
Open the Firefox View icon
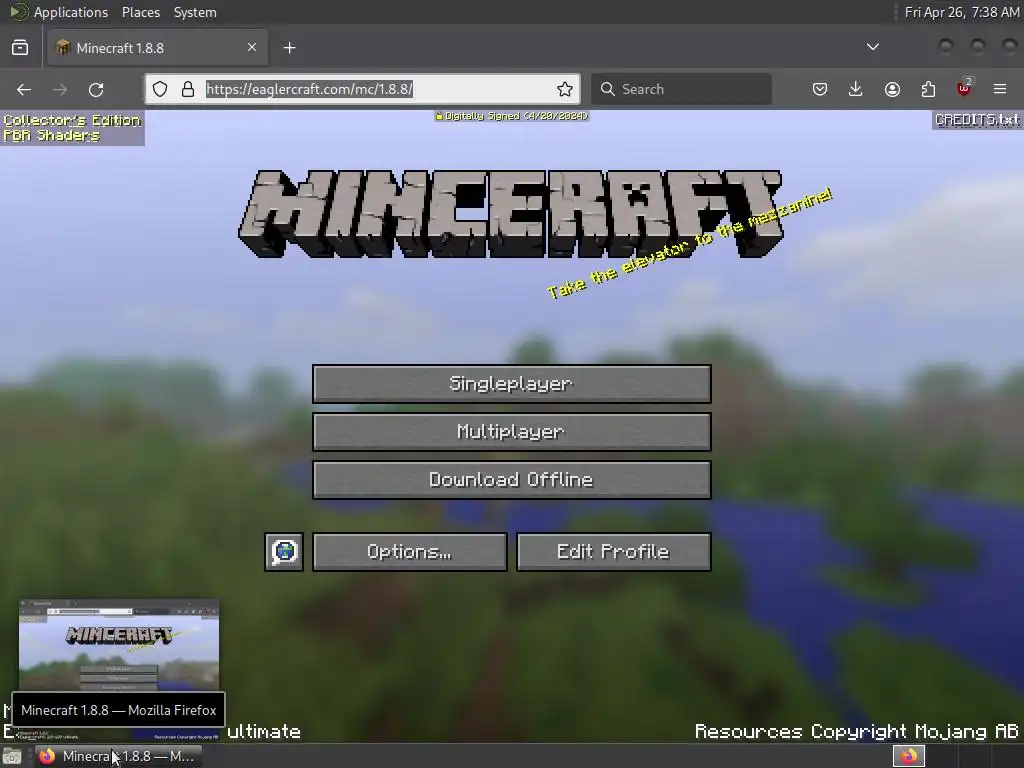[20, 48]
